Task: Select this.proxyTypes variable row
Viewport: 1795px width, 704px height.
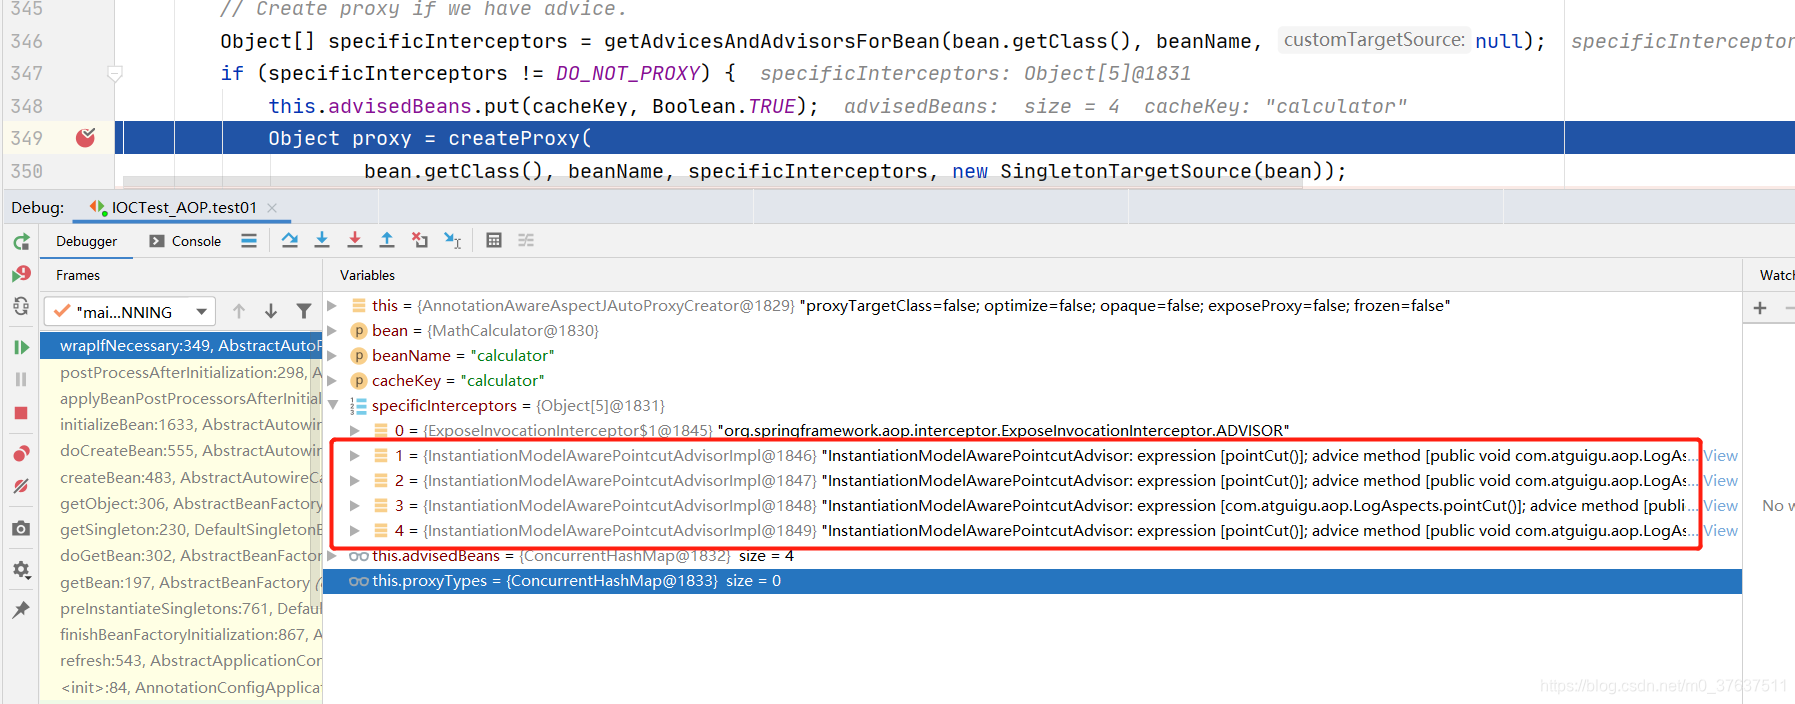Action: pos(1033,581)
